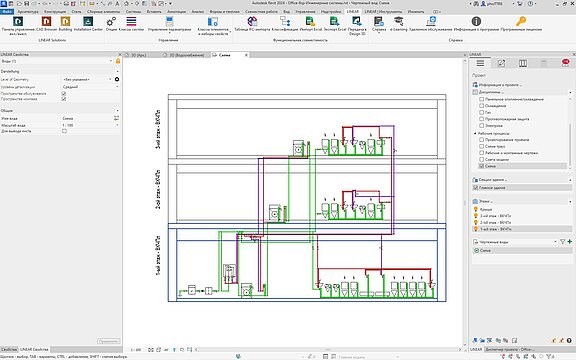Select the hamburger list tab in LINEAR panel
This screenshot has height=360, width=576.
[480, 63]
